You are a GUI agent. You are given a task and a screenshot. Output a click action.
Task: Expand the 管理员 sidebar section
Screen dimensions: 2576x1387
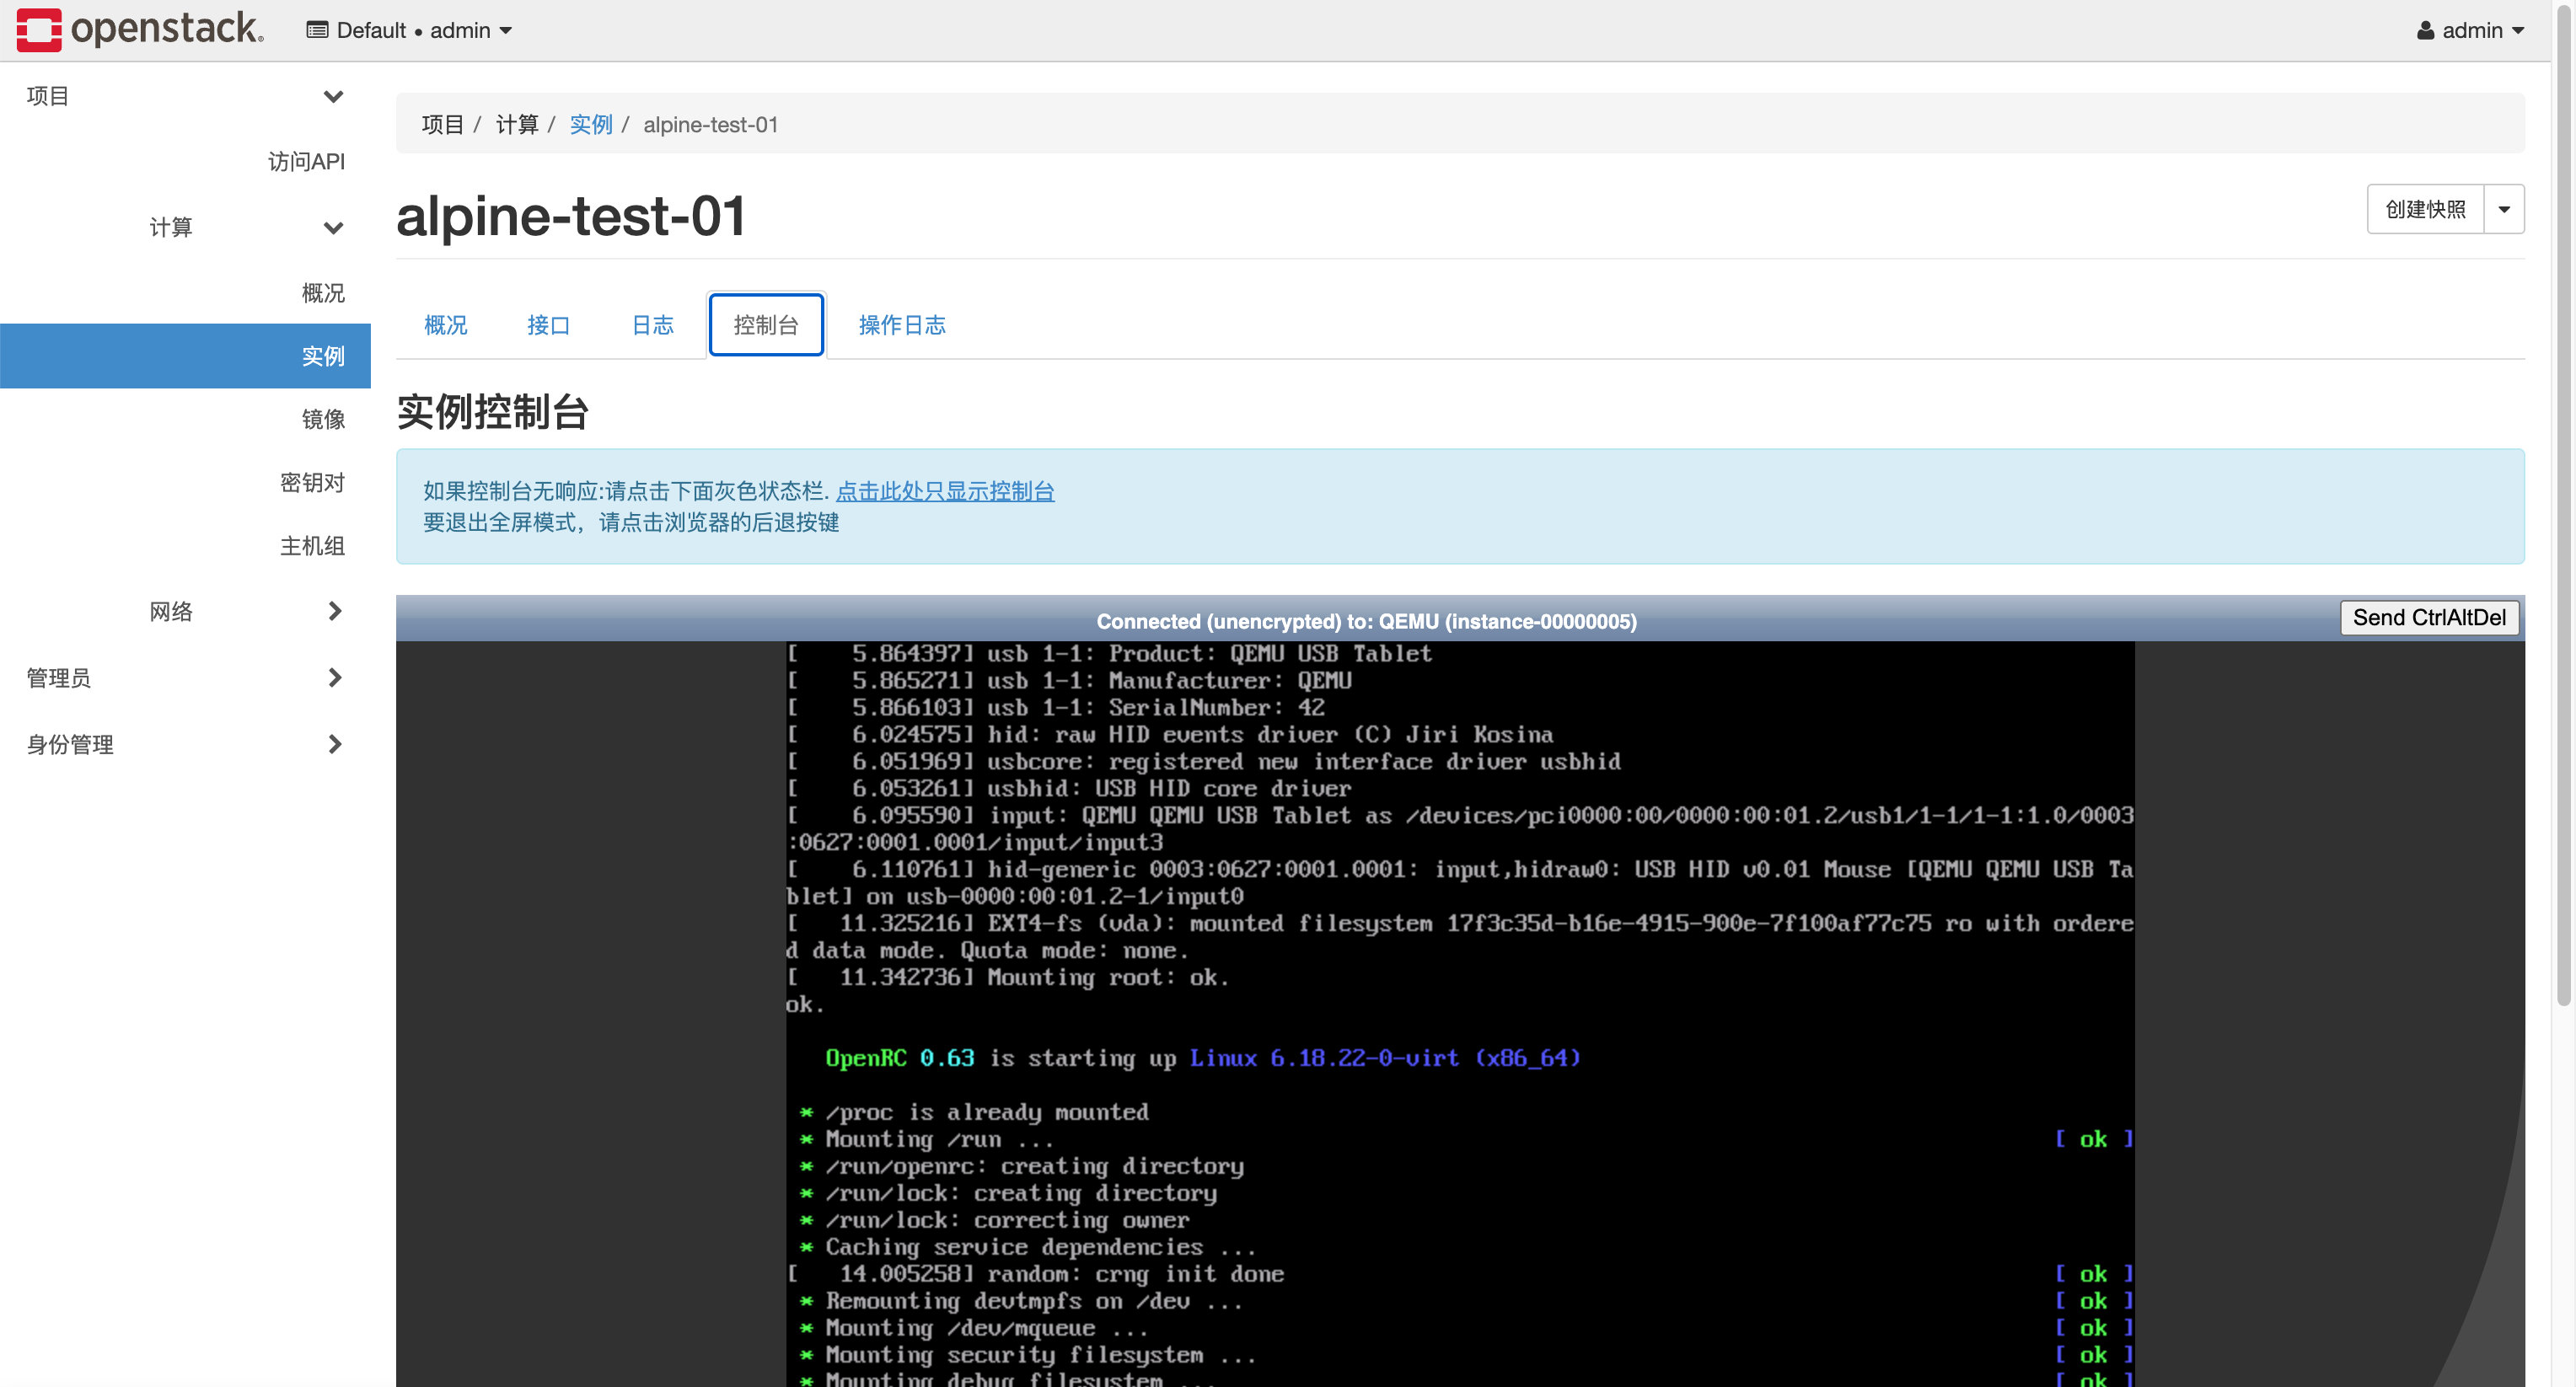[185, 678]
